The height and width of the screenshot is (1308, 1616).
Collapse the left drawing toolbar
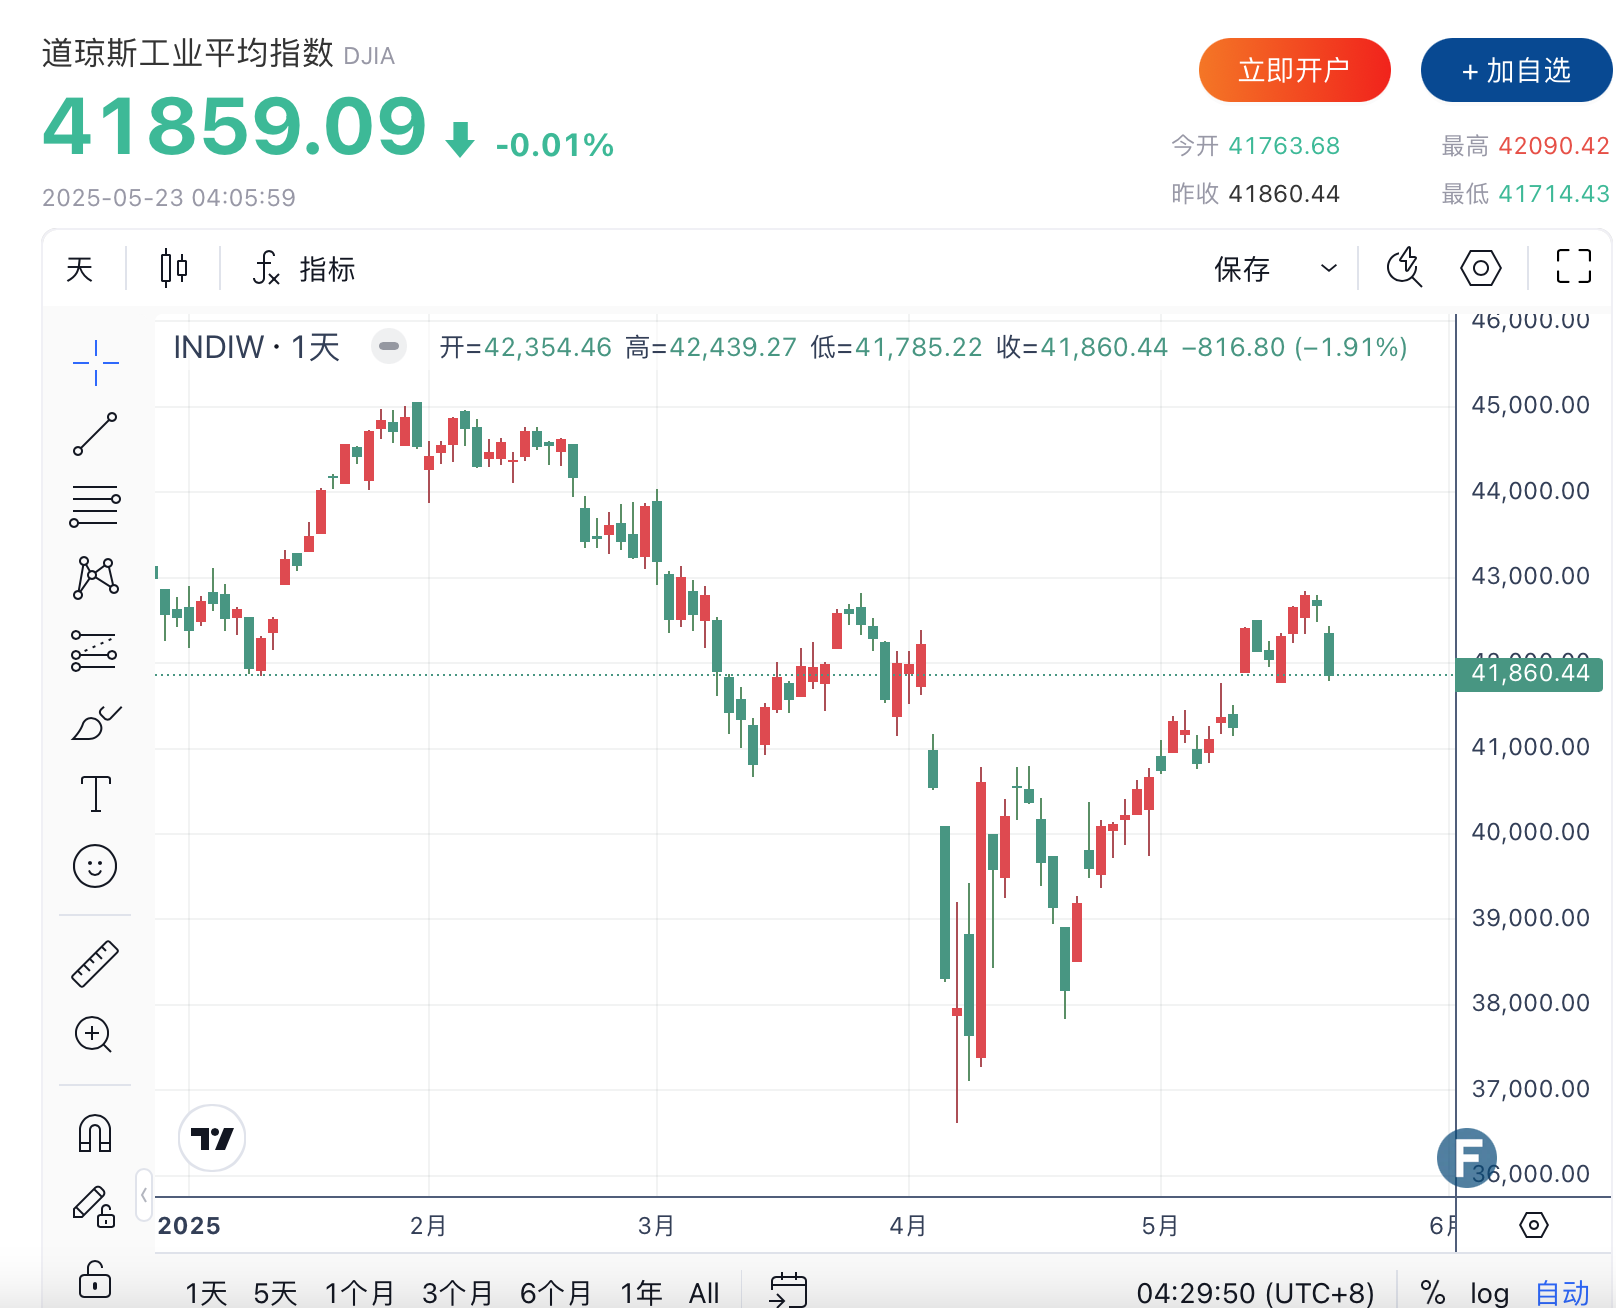144,1194
